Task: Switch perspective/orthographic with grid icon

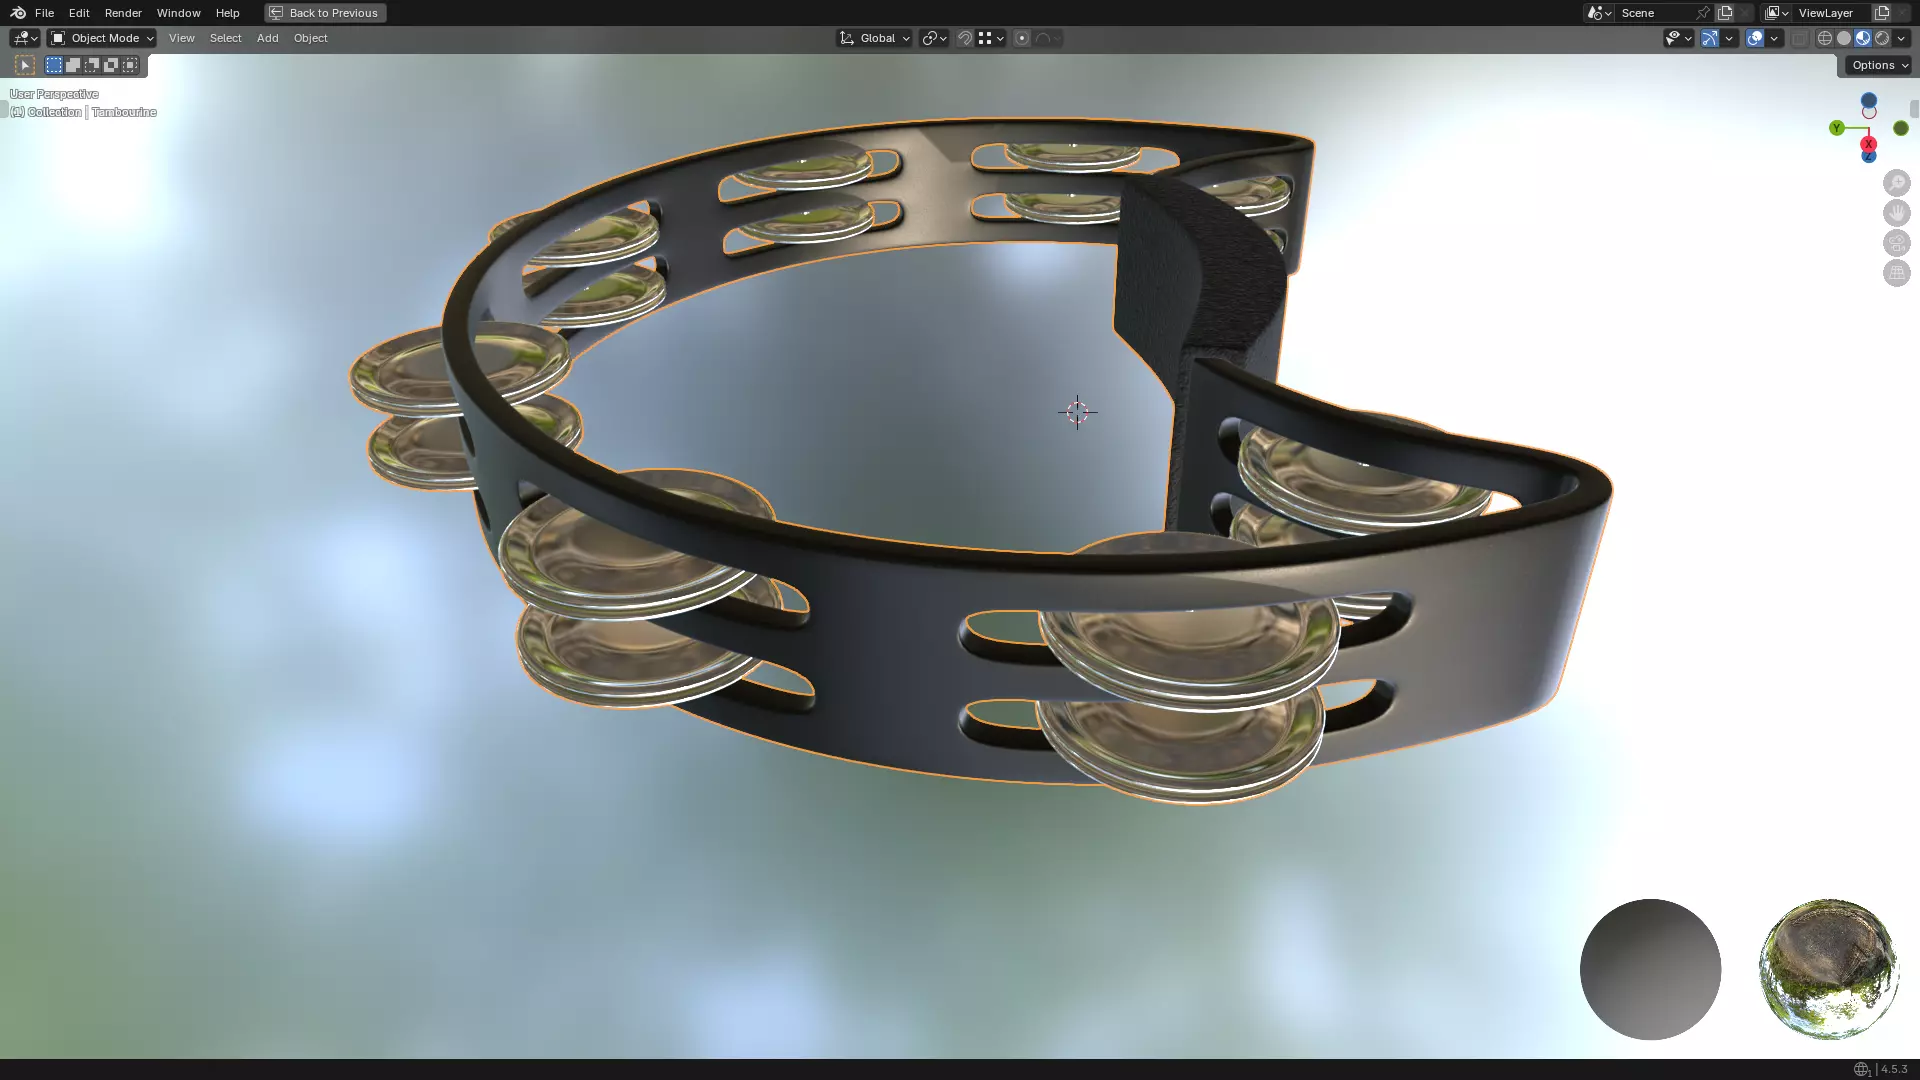Action: (x=1896, y=273)
